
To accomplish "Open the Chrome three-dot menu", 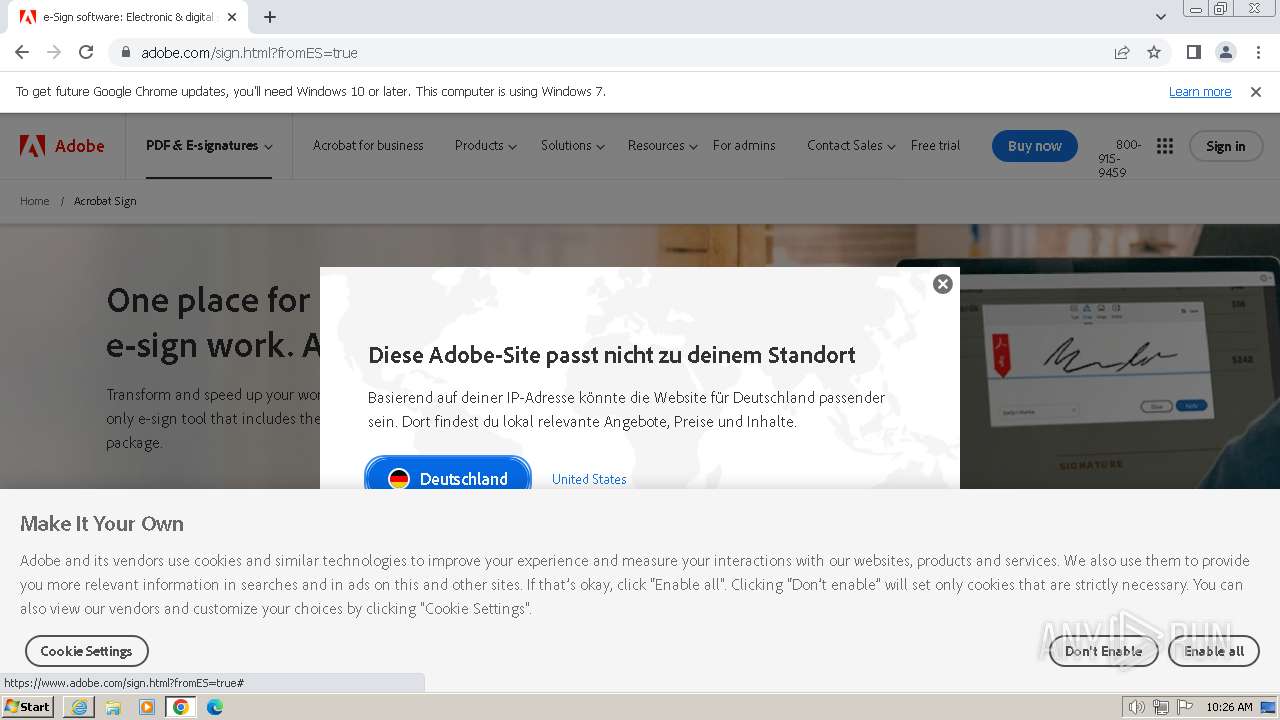I will 1257,52.
